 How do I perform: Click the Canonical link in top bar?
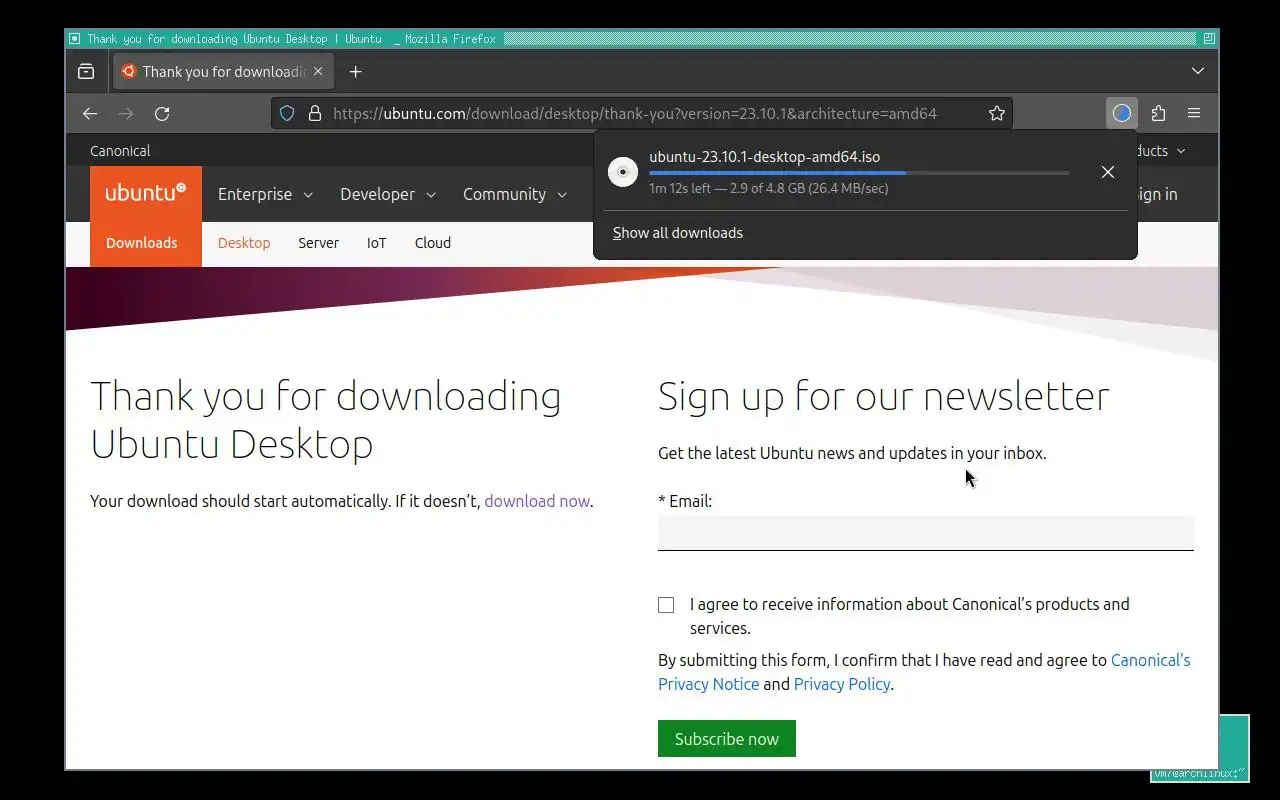tap(120, 151)
